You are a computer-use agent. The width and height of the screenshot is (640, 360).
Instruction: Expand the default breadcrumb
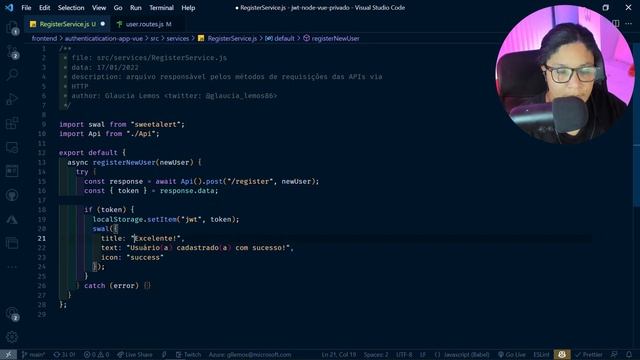coord(284,38)
